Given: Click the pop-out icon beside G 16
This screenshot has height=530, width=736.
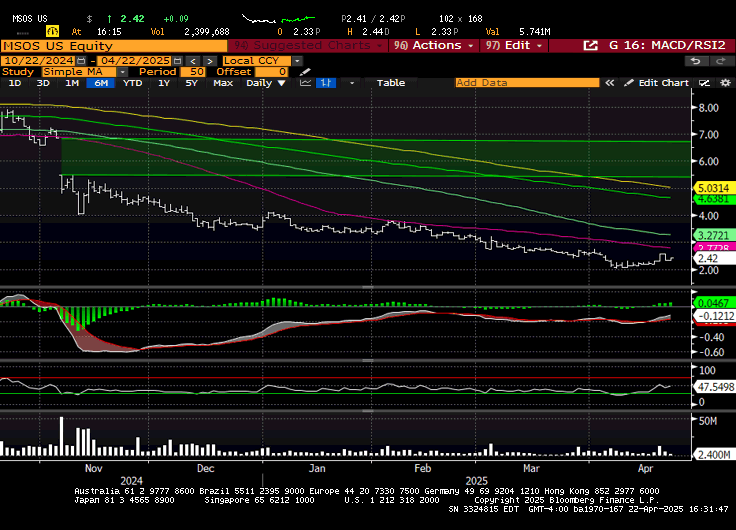Looking at the screenshot, I should [590, 46].
